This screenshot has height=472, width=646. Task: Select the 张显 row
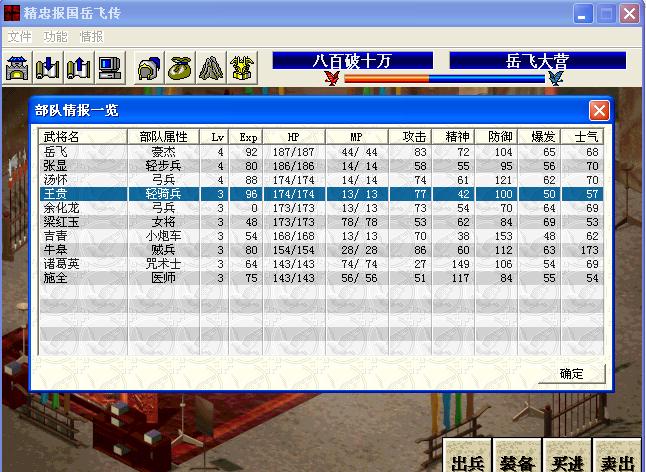pyautogui.click(x=321, y=166)
